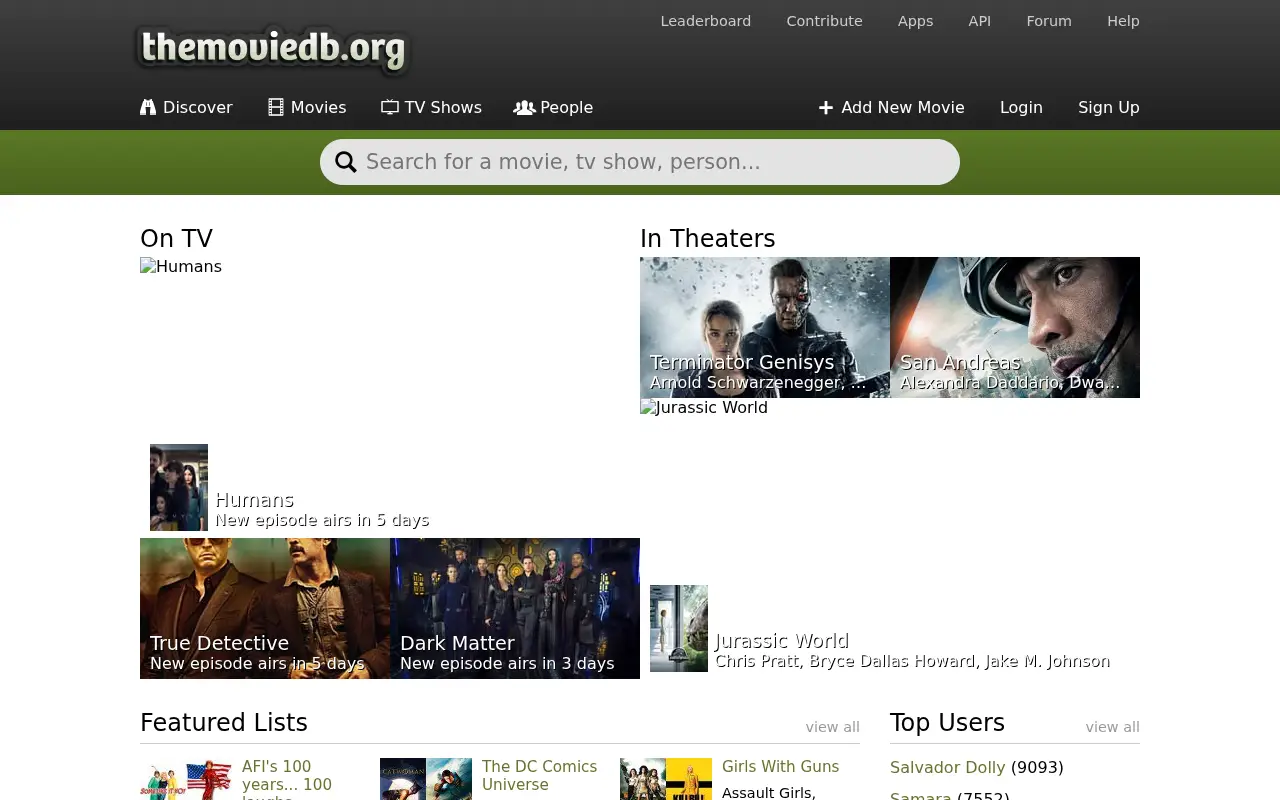Open the San Andreas backdrop
Image resolution: width=1280 pixels, height=800 pixels.
click(x=1015, y=327)
